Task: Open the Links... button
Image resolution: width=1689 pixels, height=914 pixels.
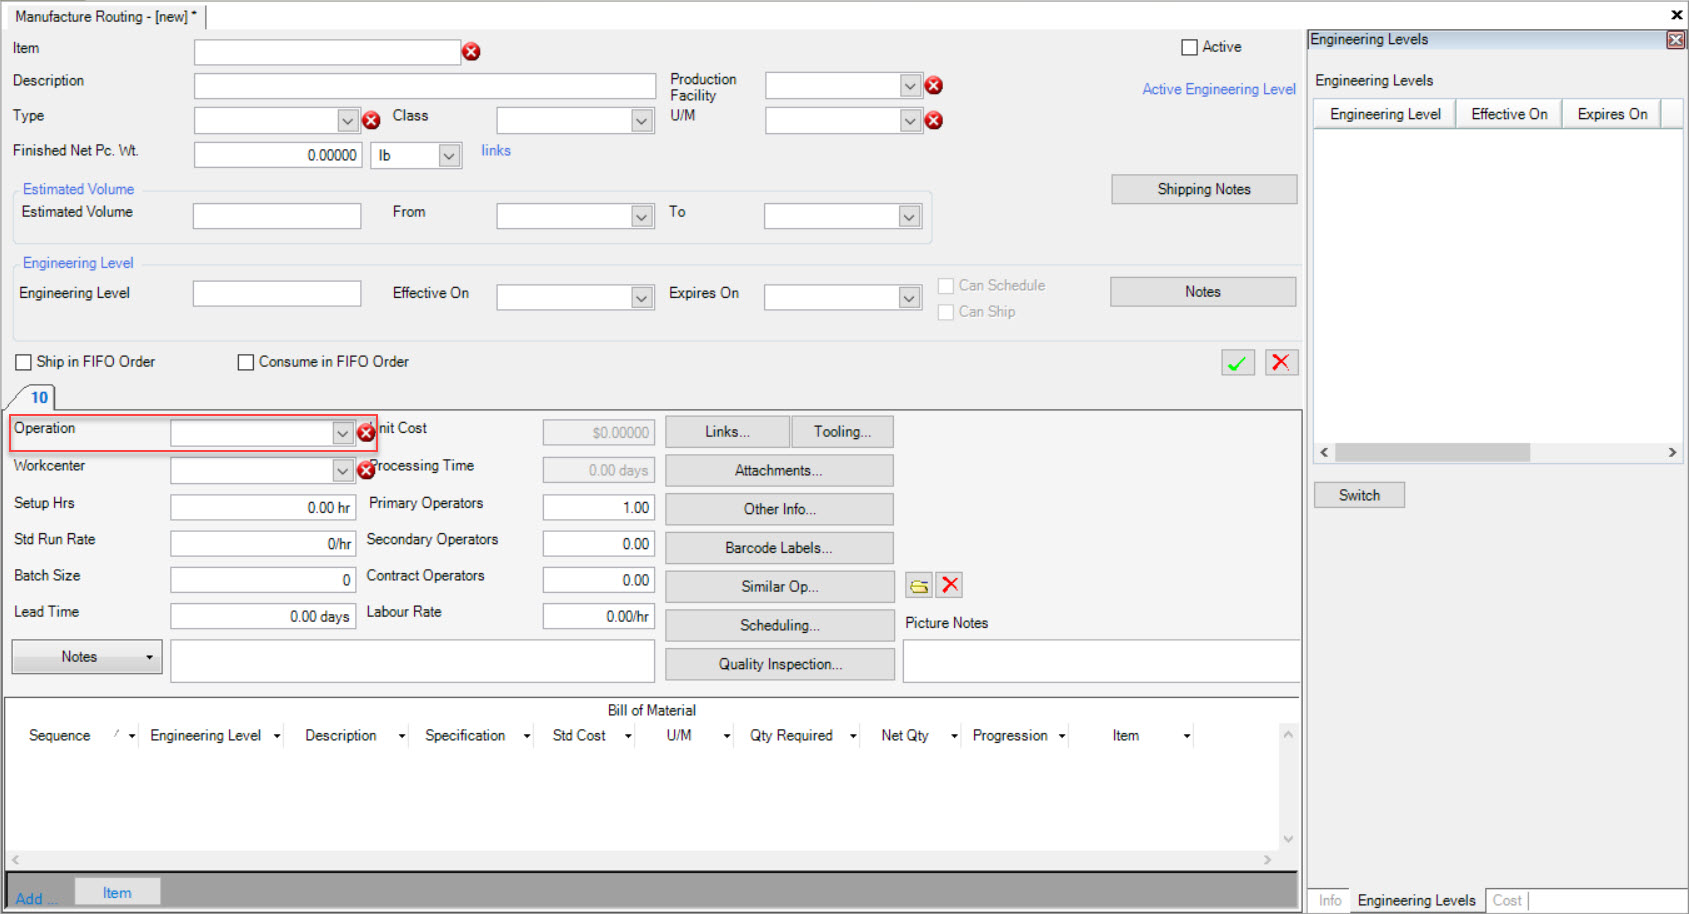Action: pos(727,432)
